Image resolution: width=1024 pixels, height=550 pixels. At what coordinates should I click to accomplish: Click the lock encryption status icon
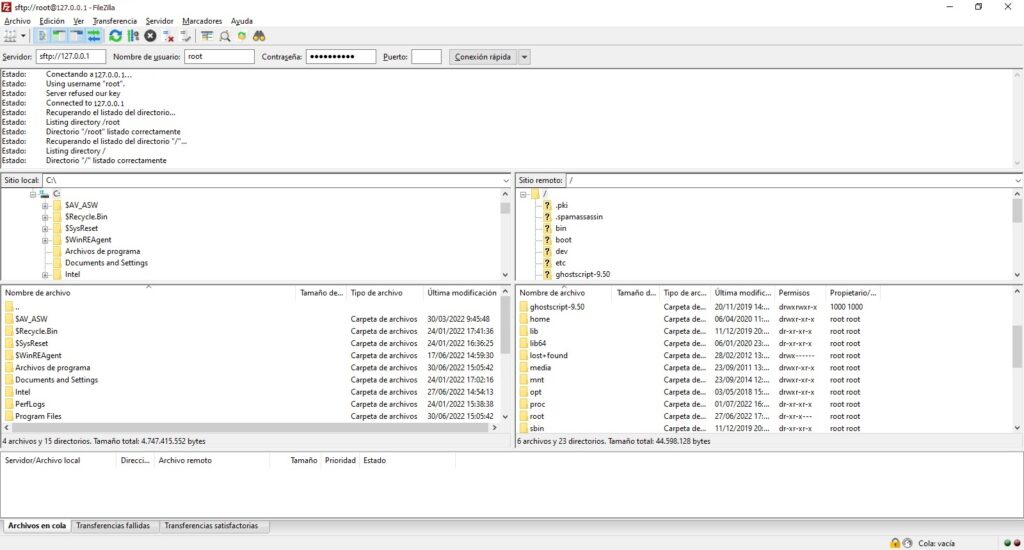[x=895, y=543]
